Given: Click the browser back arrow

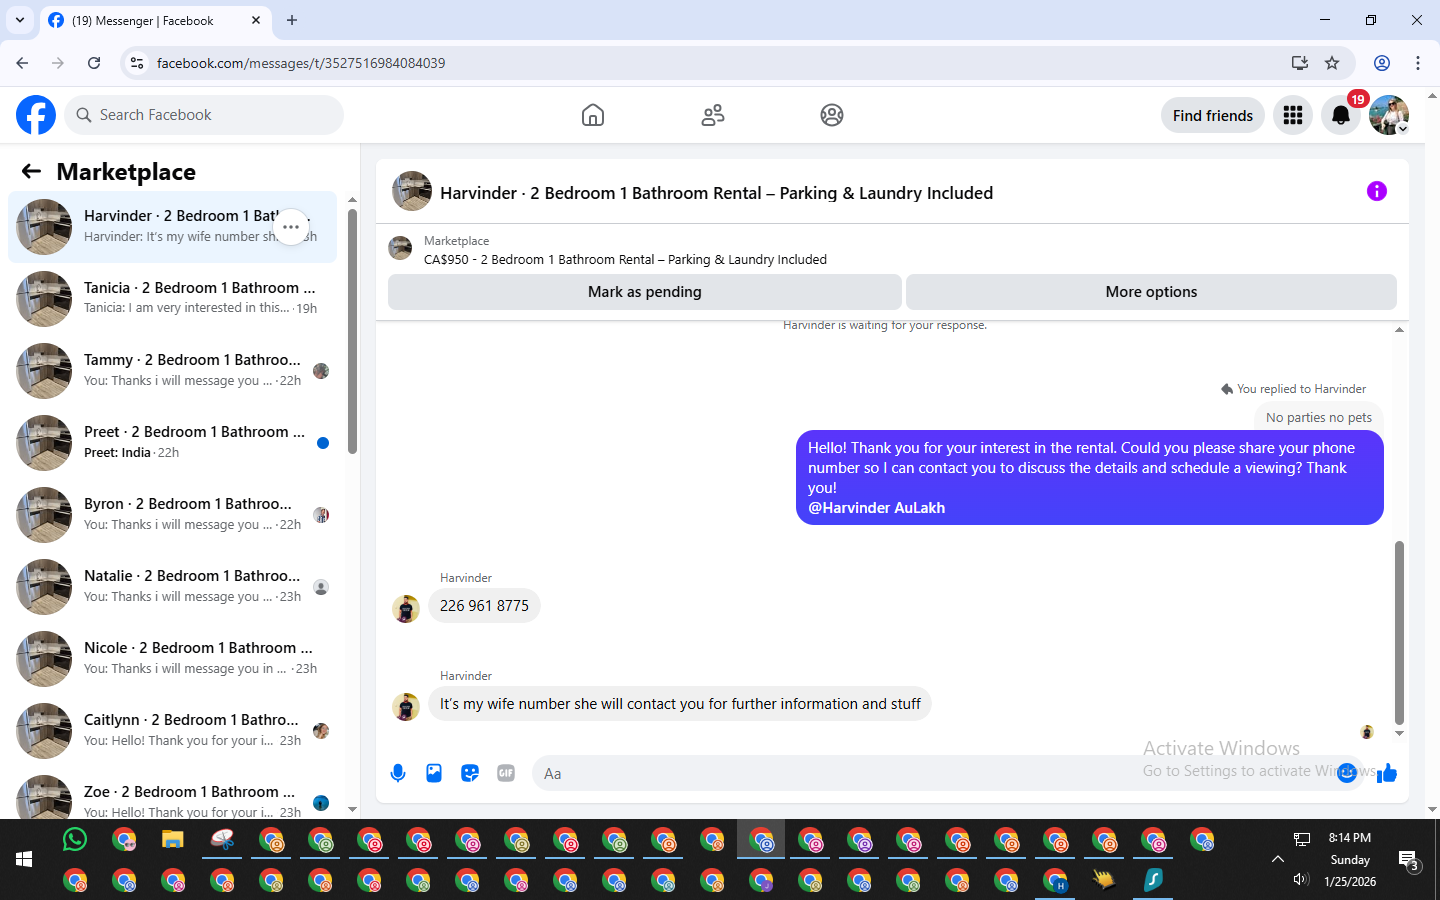Looking at the screenshot, I should pos(22,63).
